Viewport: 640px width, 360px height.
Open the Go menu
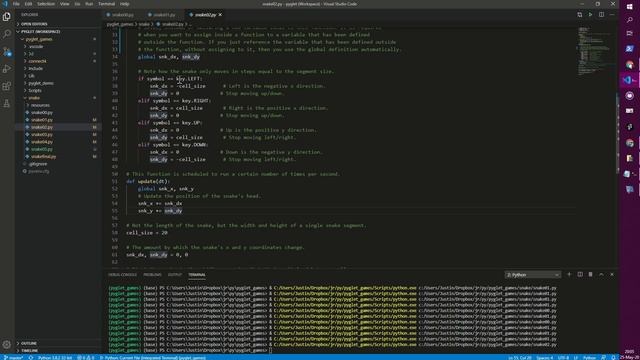(x=77, y=4)
